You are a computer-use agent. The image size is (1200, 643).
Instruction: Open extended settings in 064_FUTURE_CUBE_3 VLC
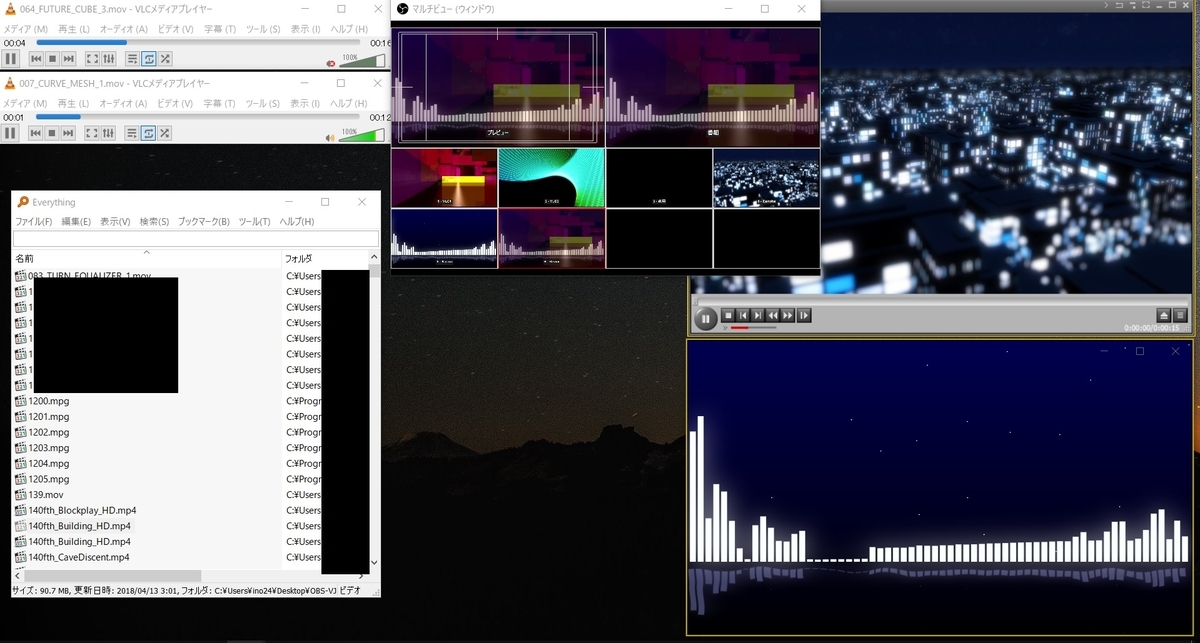(x=109, y=60)
